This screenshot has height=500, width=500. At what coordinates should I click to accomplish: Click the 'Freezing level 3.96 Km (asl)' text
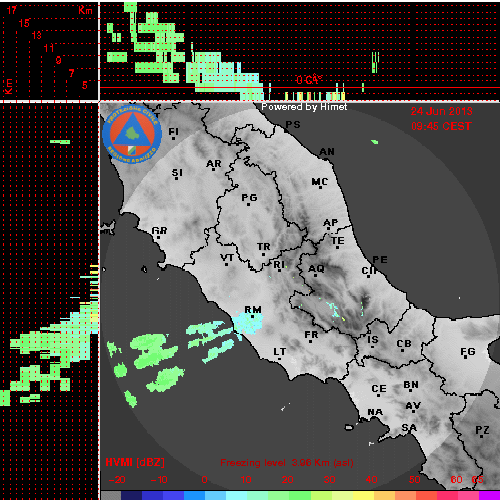click(x=287, y=463)
